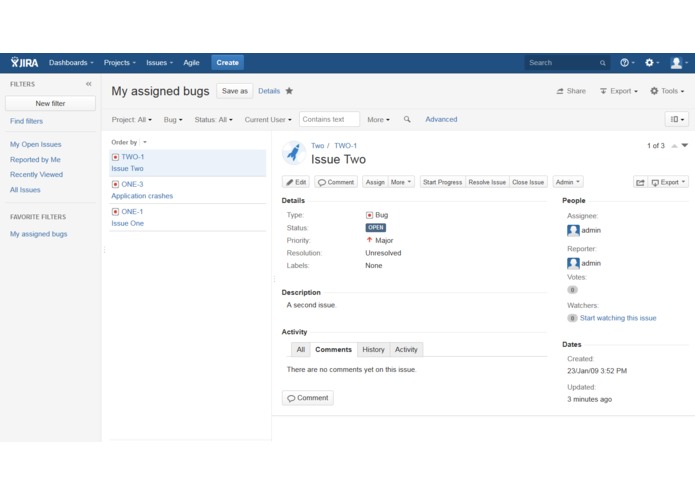Click the search magnifier in top bar
Viewport: 695px width, 494px height.
click(x=602, y=63)
